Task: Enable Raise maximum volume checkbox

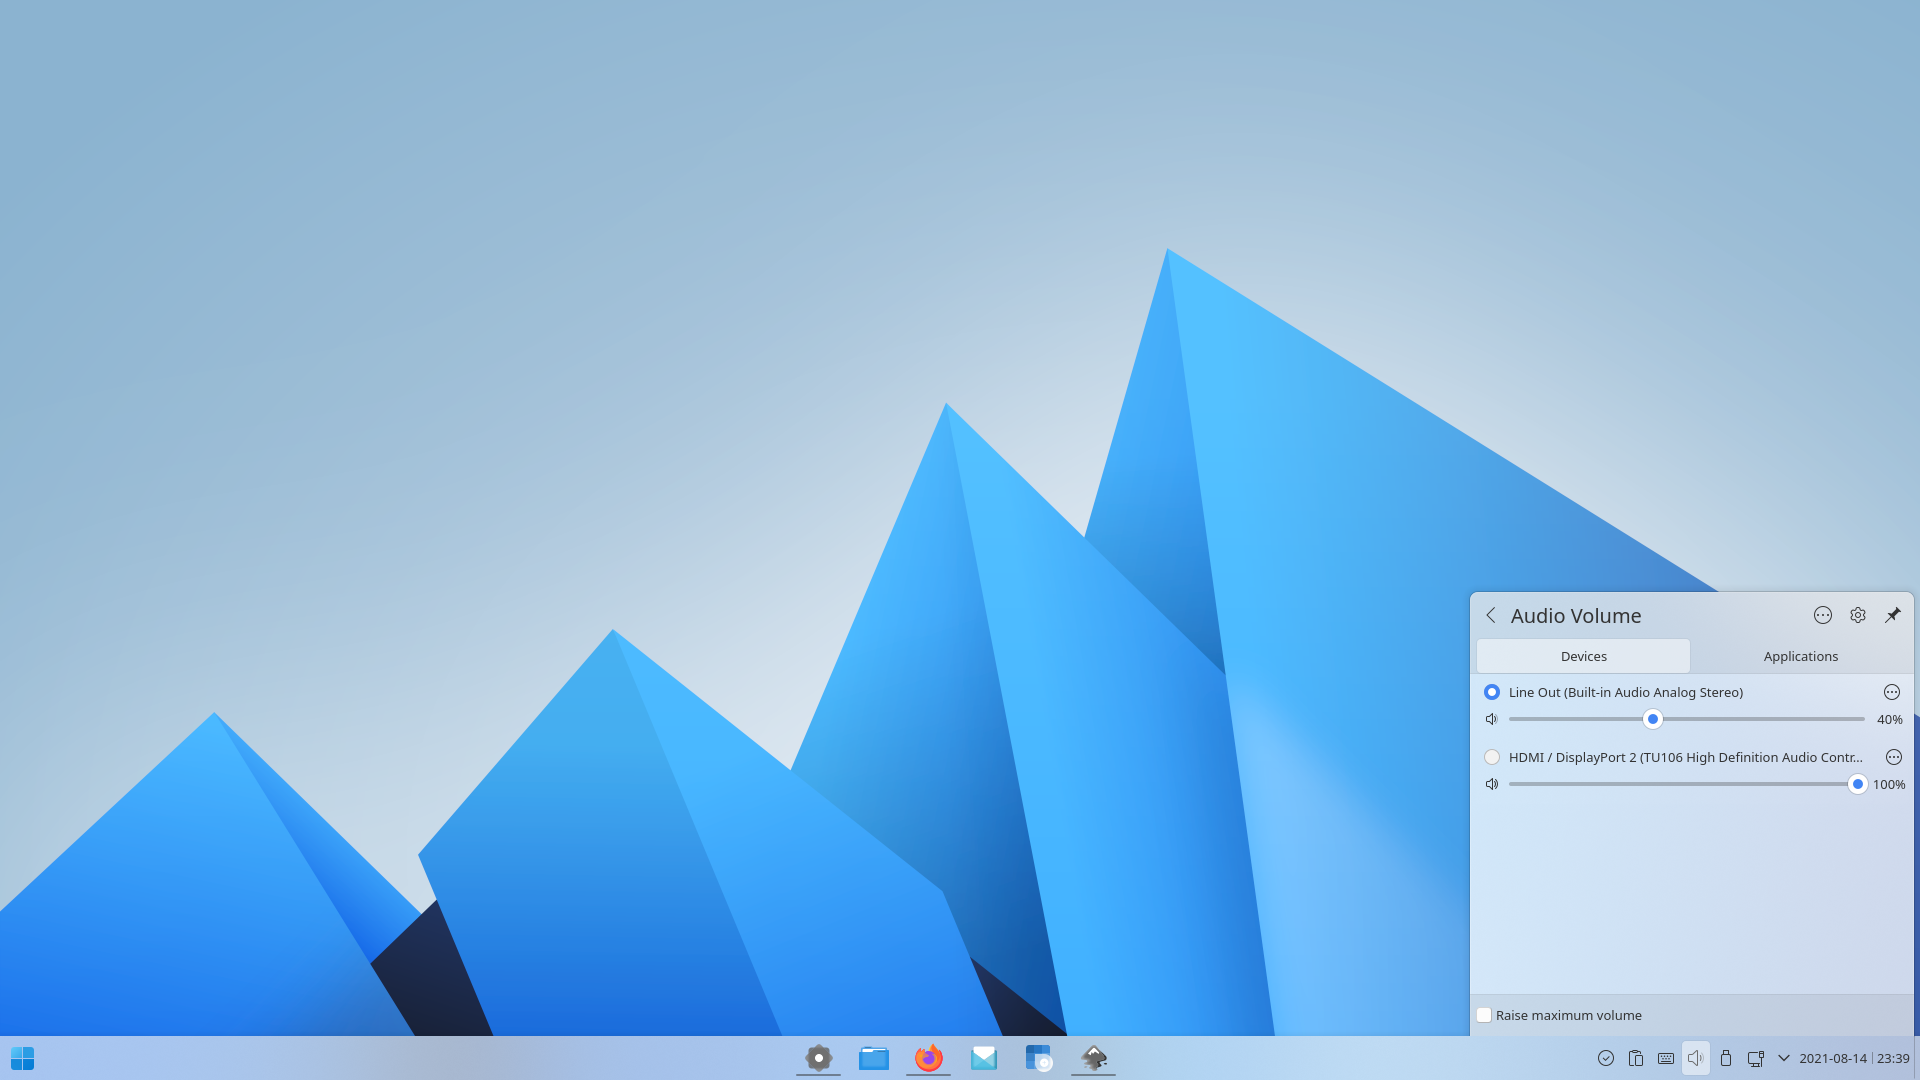Action: (1484, 1015)
